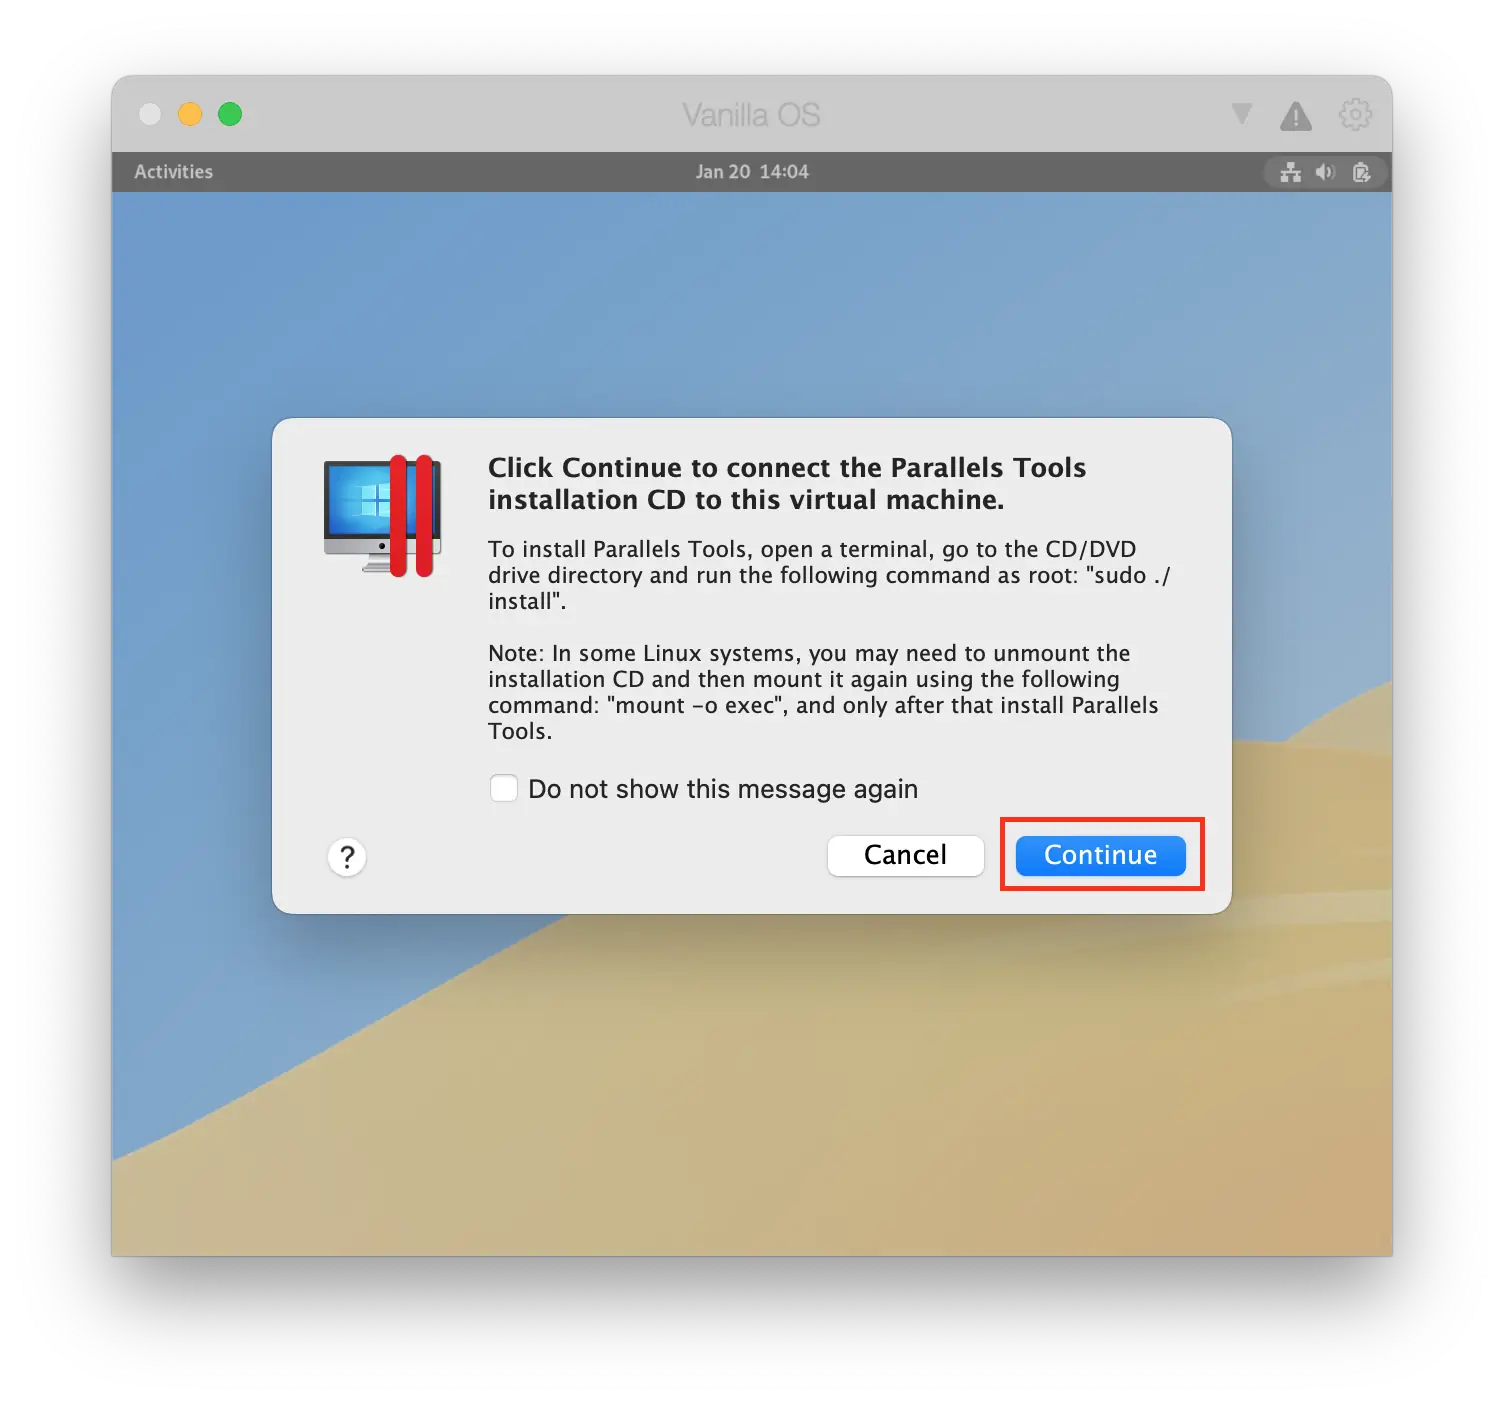
Task: Click the warning triangle icon in title bar
Action: (x=1295, y=116)
